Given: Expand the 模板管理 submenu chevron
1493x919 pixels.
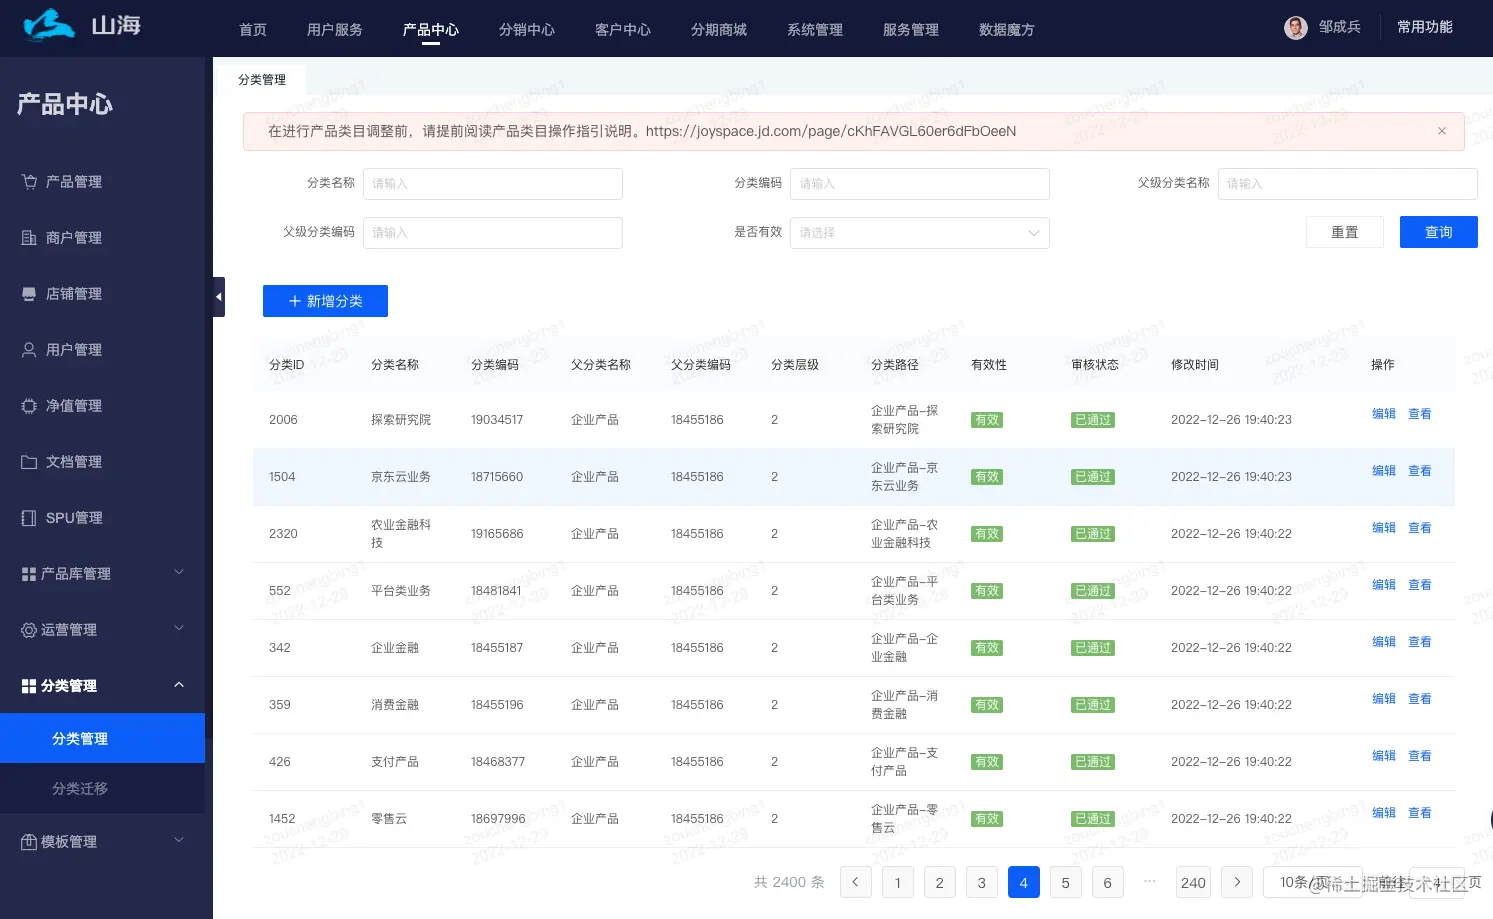Looking at the screenshot, I should click(179, 840).
